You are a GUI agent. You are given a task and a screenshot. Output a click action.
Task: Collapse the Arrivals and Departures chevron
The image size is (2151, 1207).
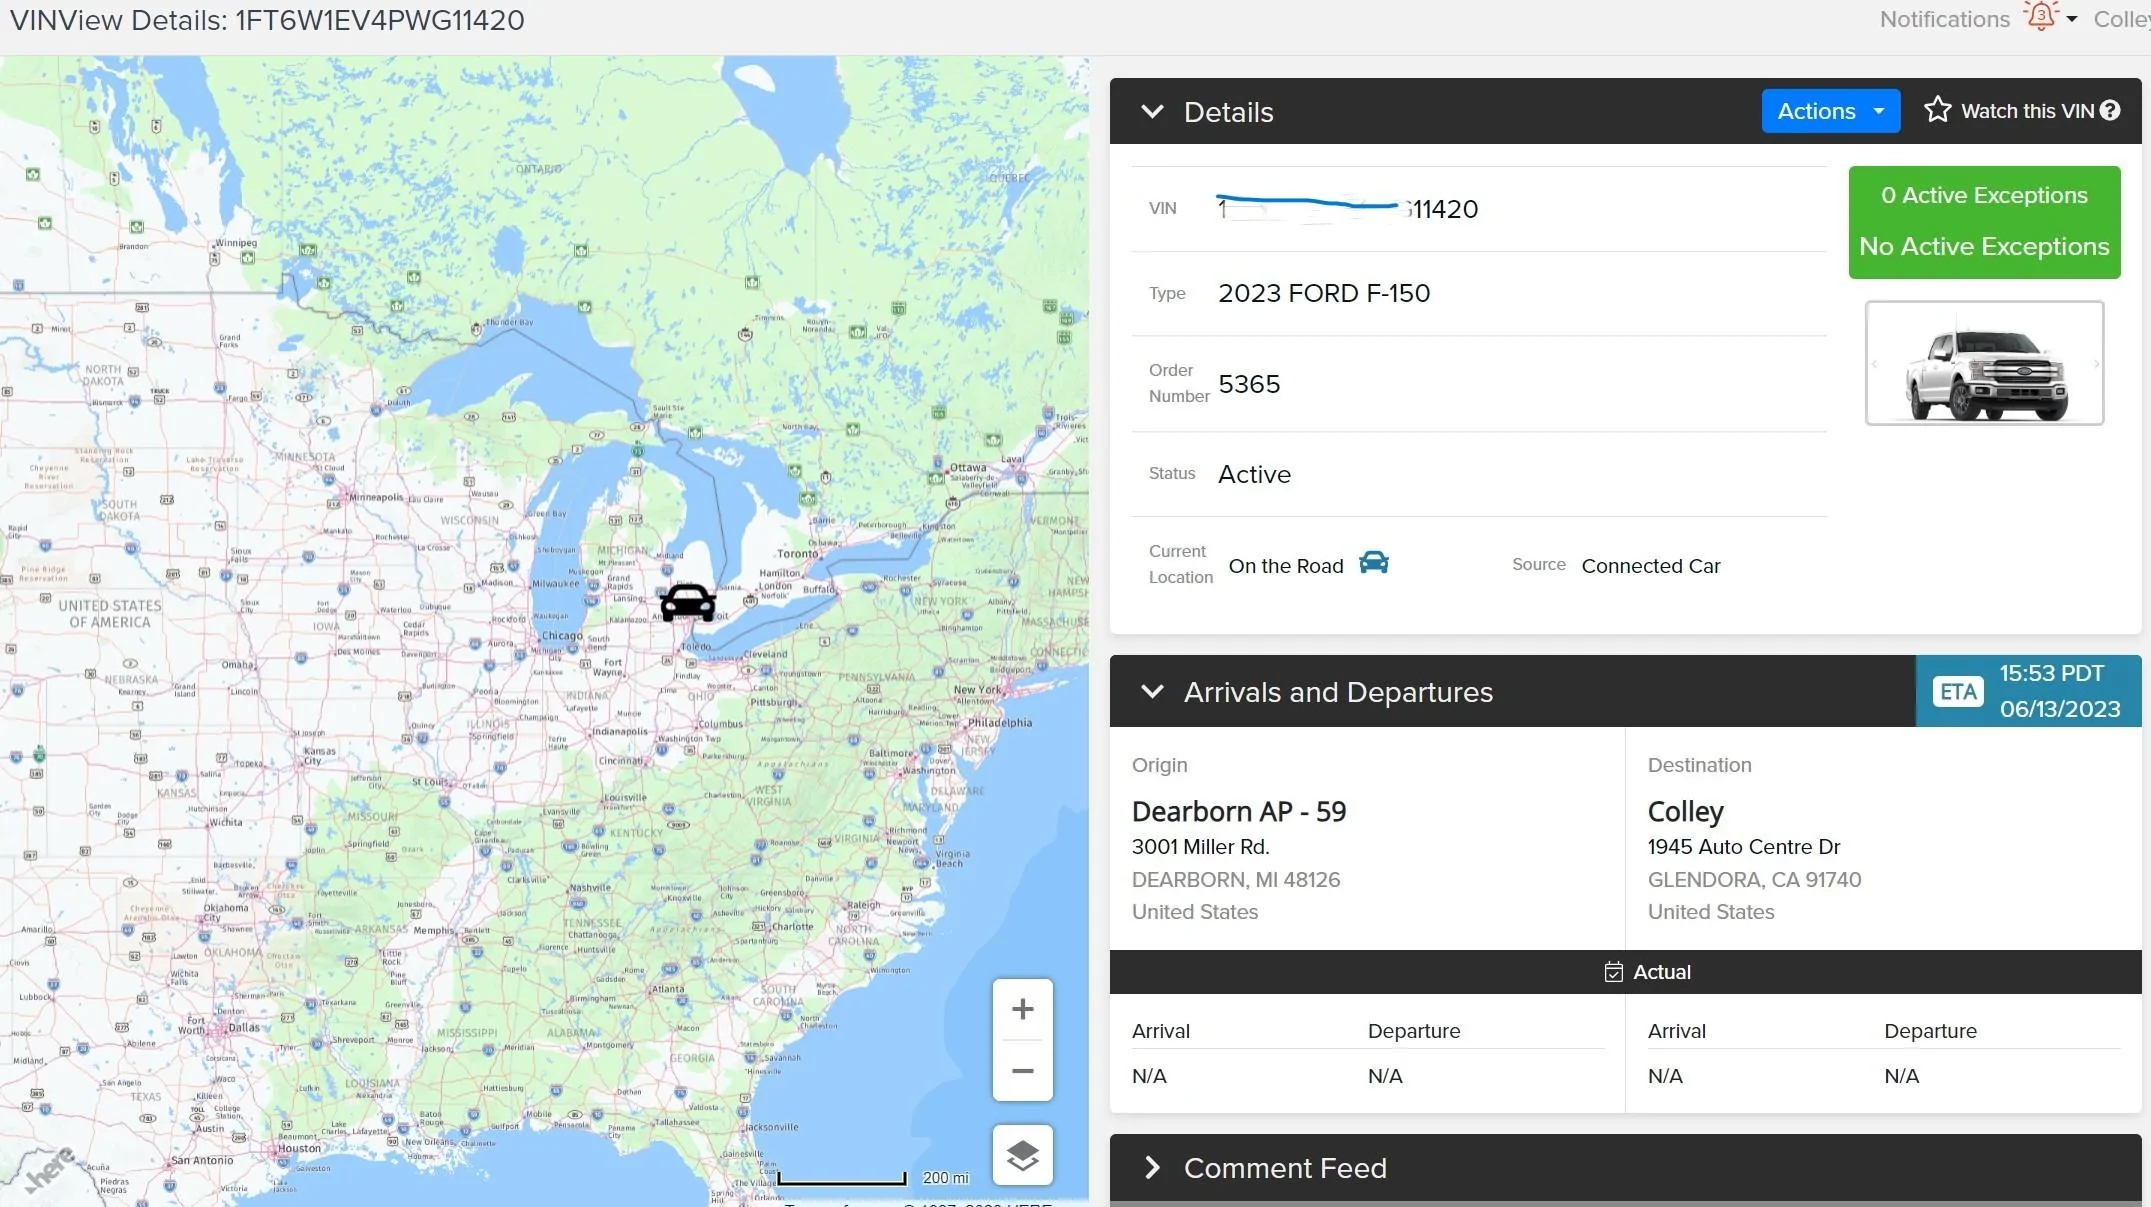pyautogui.click(x=1152, y=692)
